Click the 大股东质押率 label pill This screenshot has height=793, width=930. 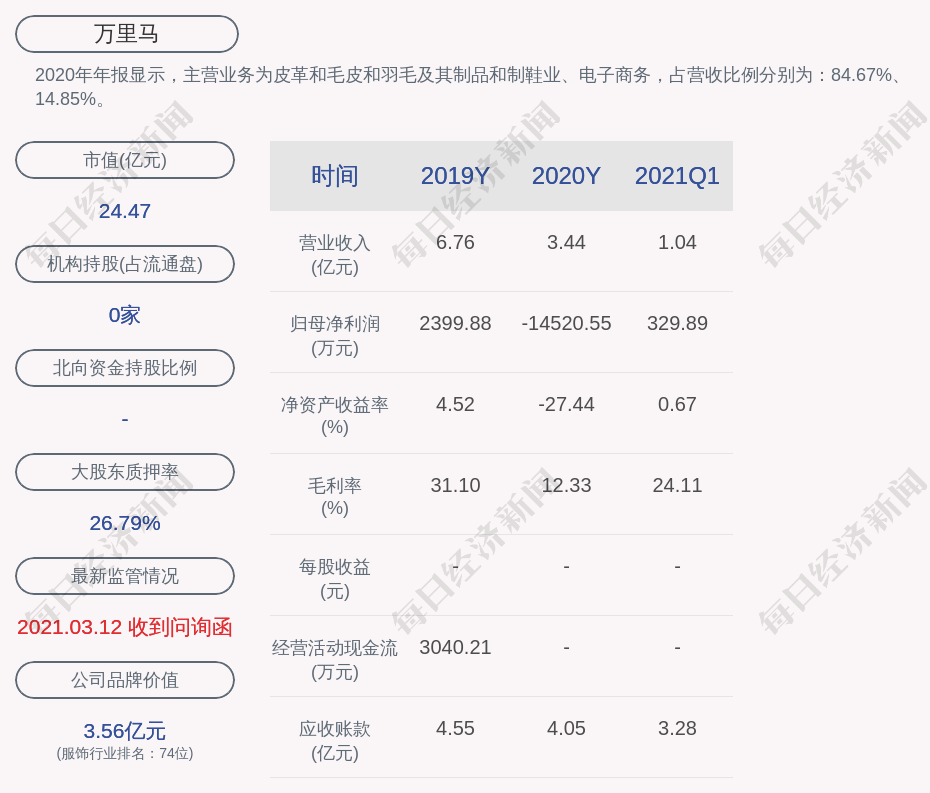[125, 472]
